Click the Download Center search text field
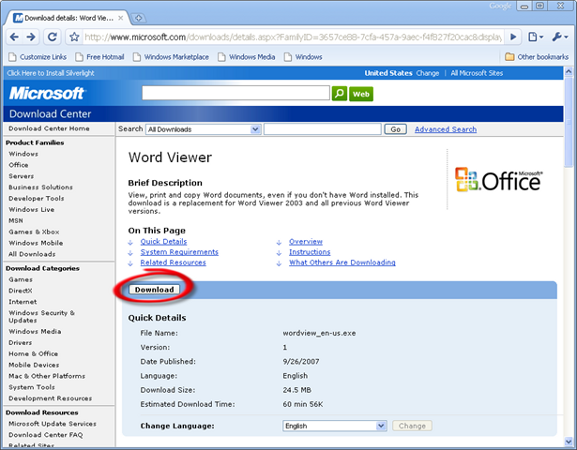 tap(322, 129)
